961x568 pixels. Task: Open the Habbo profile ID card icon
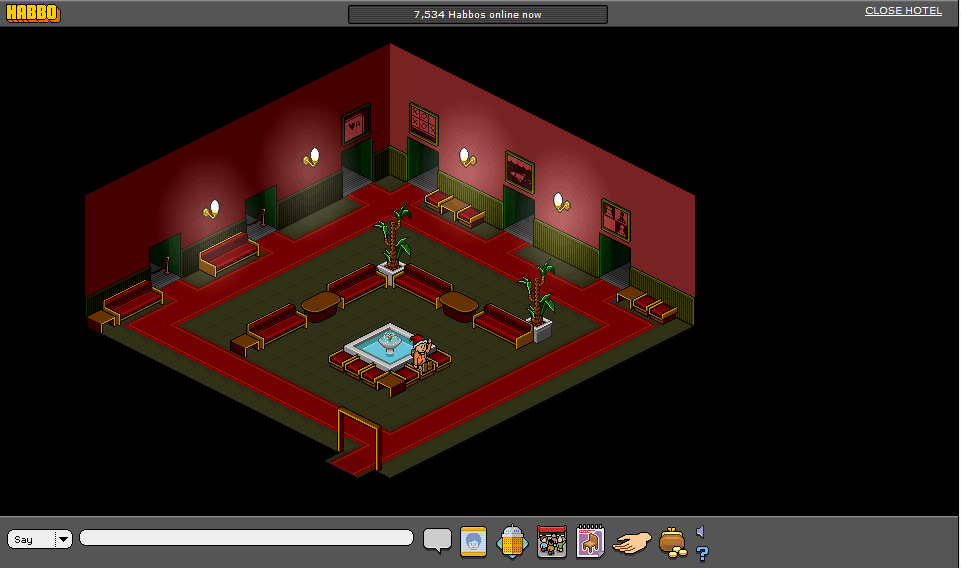(473, 542)
